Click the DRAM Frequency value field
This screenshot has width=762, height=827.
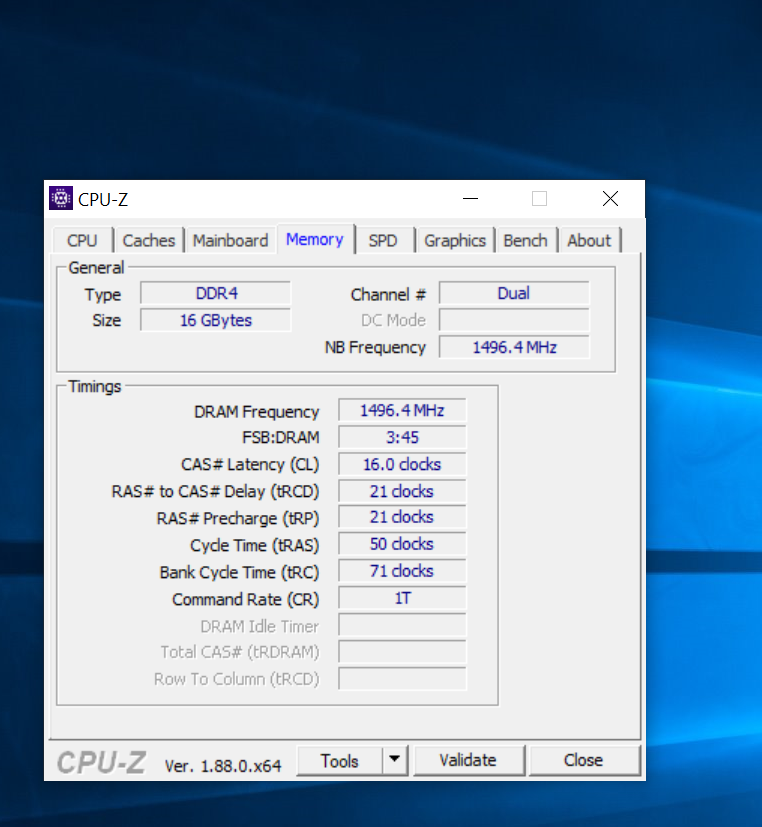(402, 410)
